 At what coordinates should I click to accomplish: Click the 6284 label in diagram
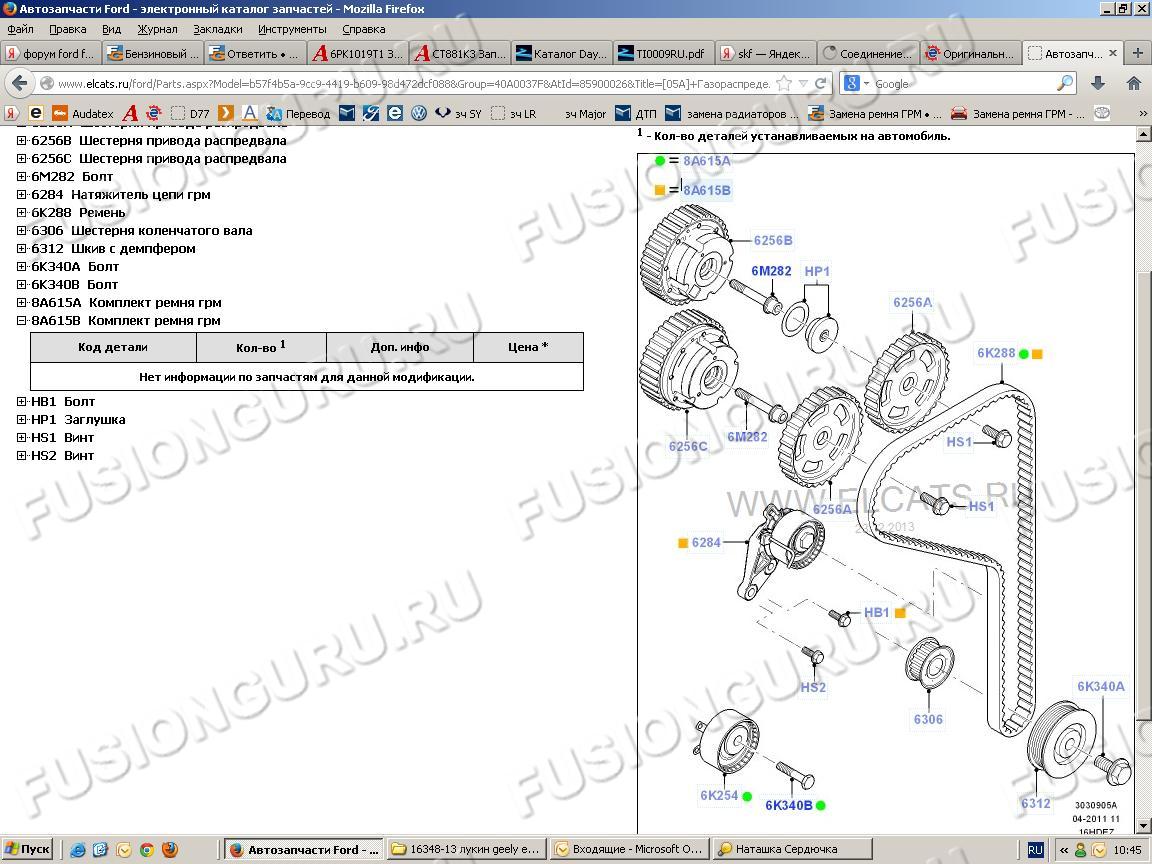point(705,542)
